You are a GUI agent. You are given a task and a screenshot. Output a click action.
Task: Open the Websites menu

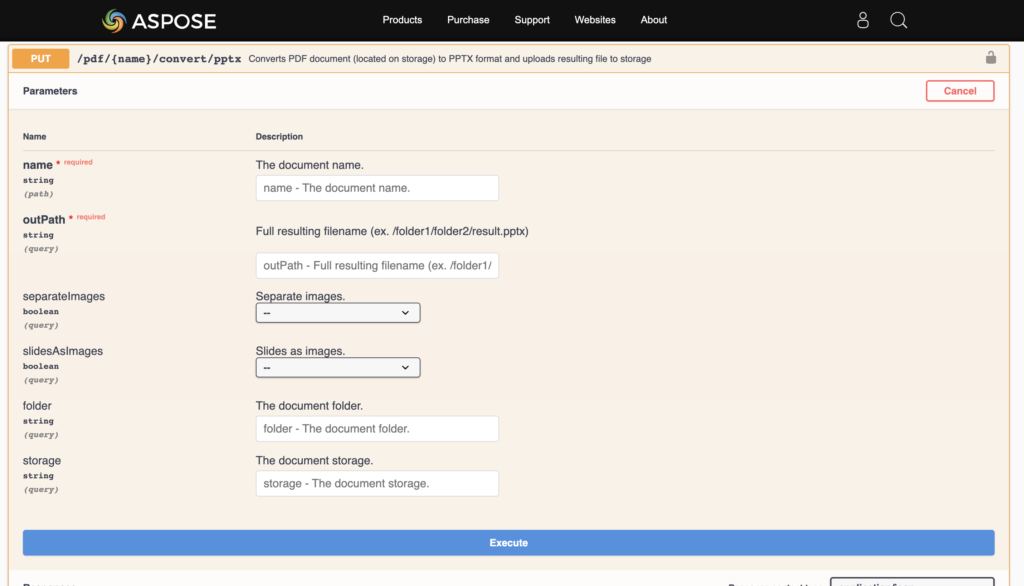pyautogui.click(x=595, y=20)
